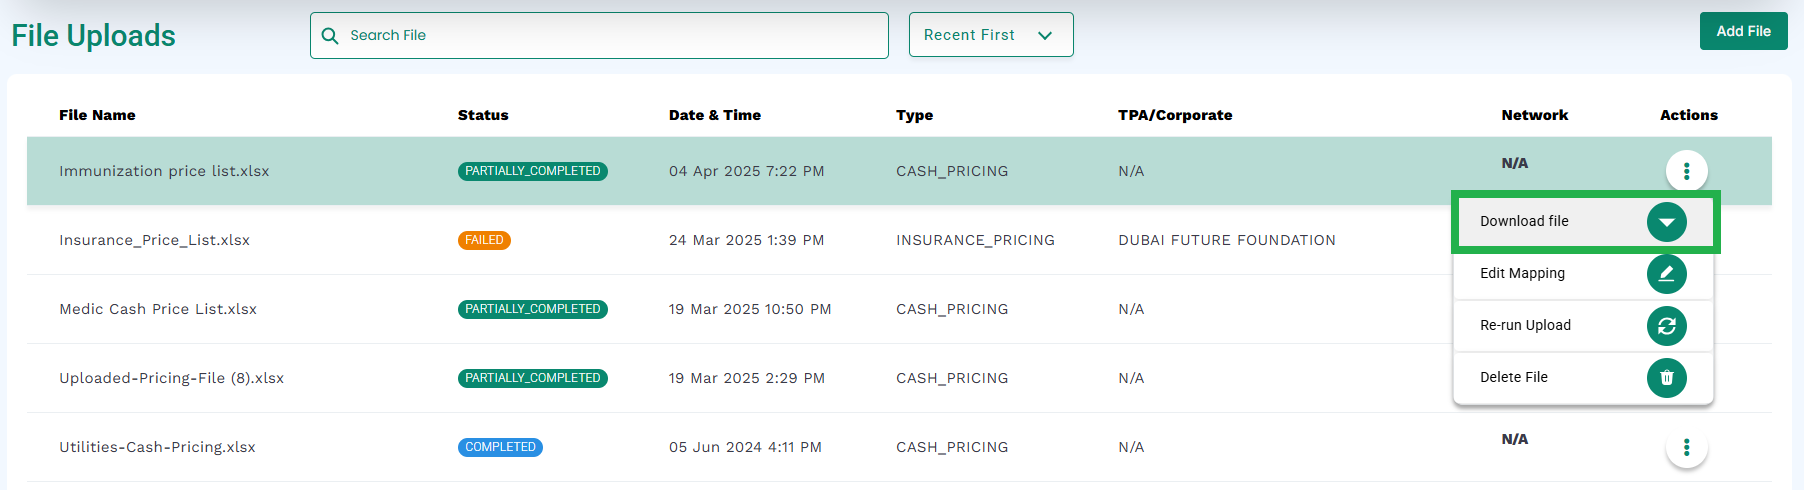Image resolution: width=1804 pixels, height=490 pixels.
Task: Open actions menu for Immunization price list.xlsx
Action: point(1686,171)
